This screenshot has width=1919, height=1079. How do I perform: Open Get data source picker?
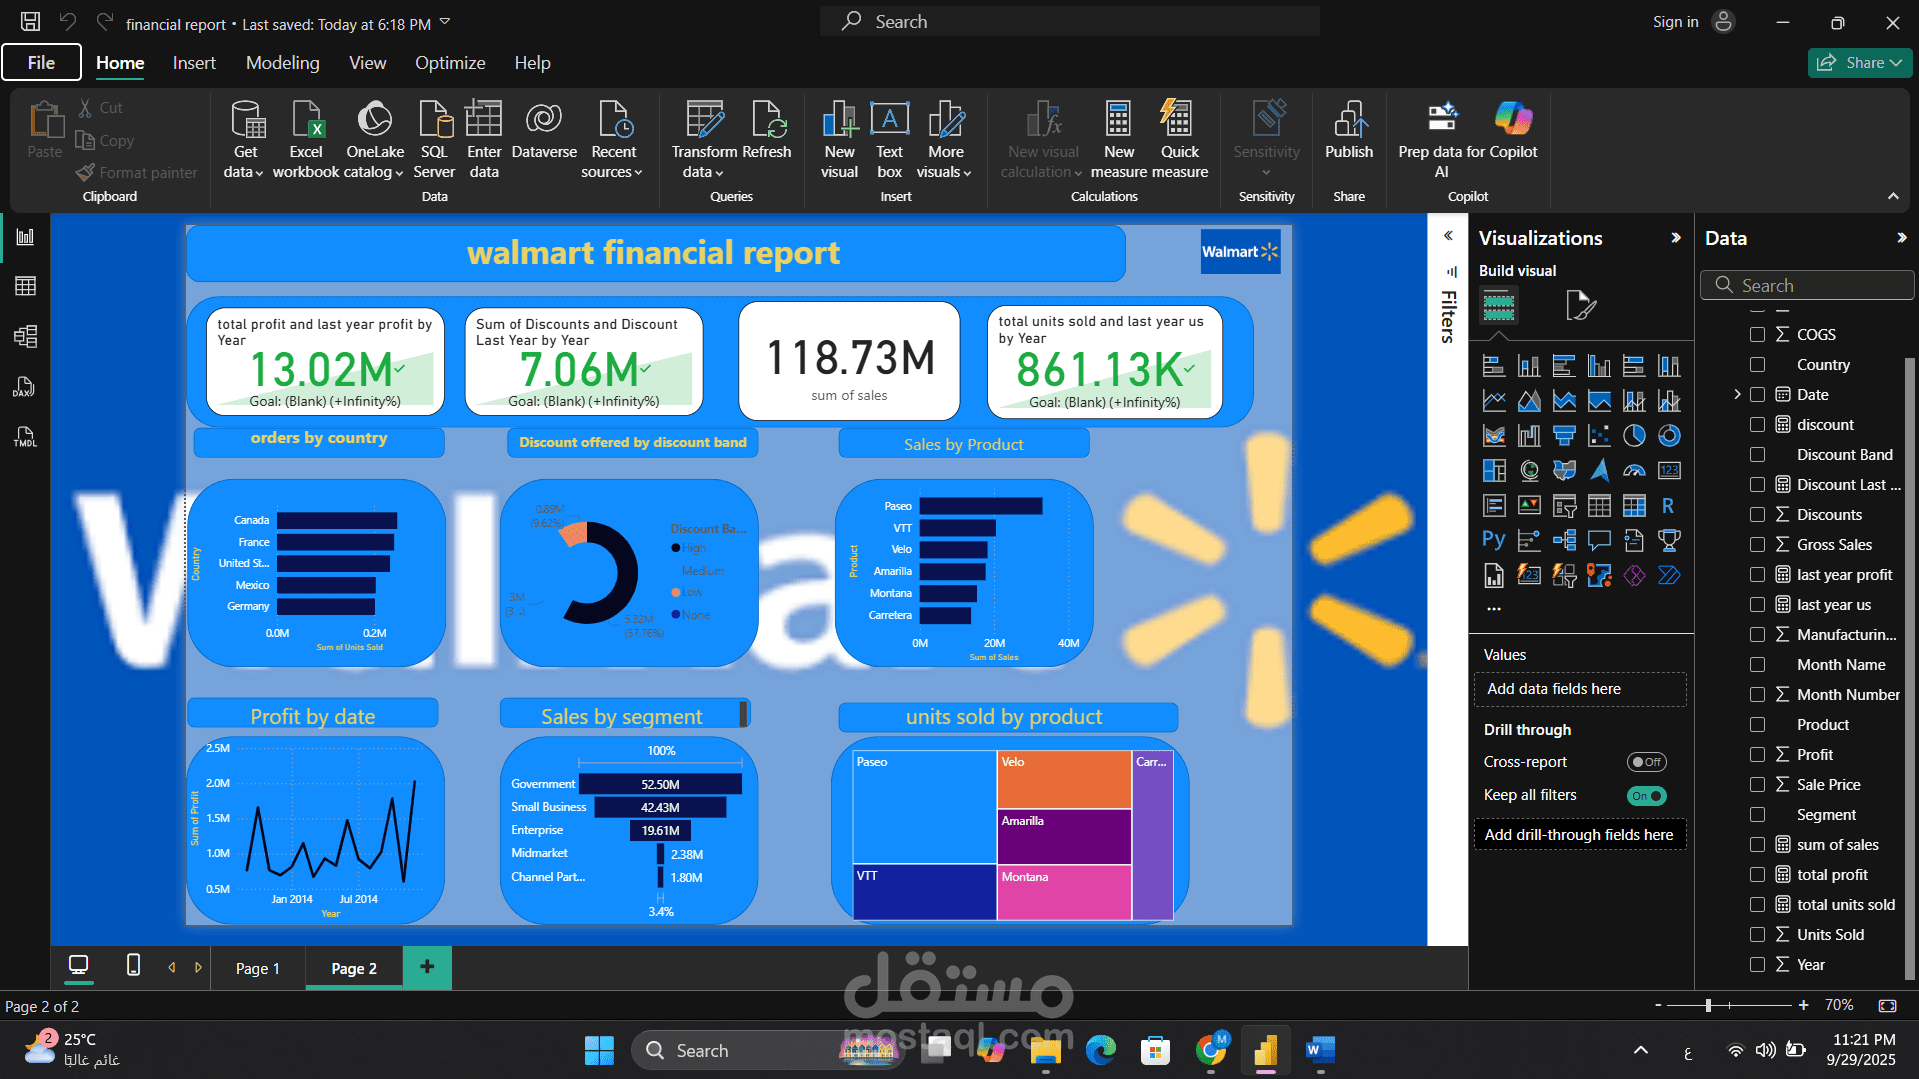tap(245, 139)
